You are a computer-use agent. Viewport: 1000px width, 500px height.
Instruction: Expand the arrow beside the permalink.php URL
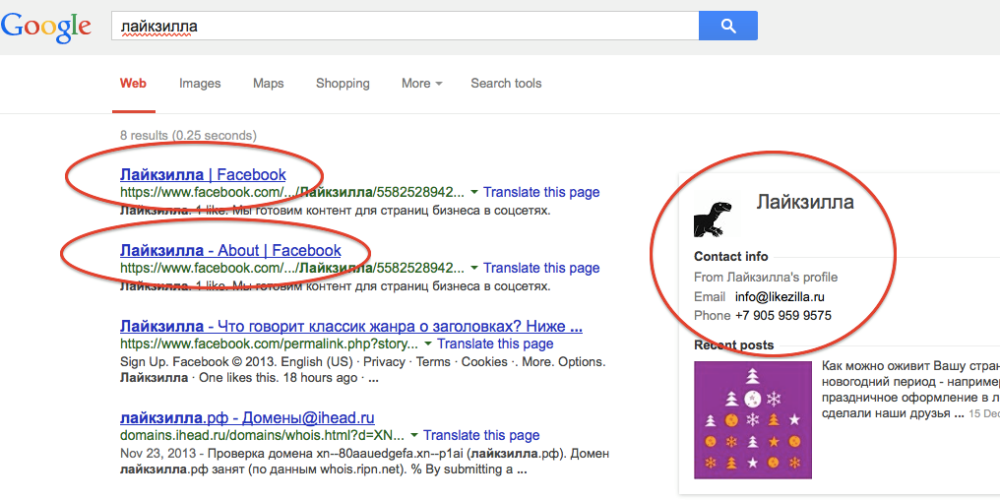[x=428, y=344]
